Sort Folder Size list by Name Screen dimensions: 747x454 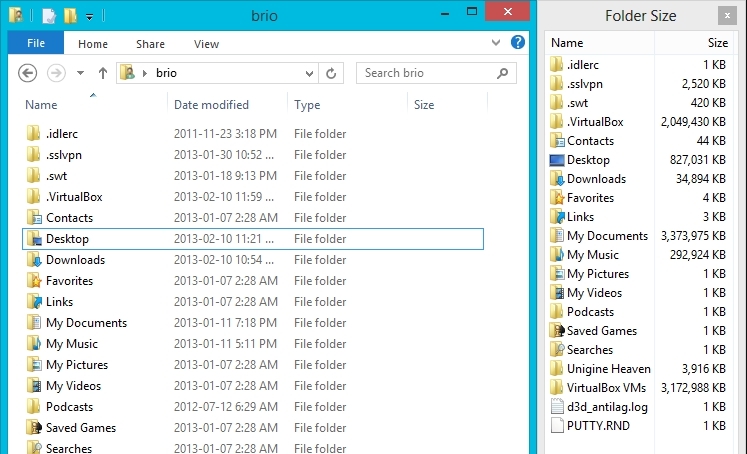(567, 43)
